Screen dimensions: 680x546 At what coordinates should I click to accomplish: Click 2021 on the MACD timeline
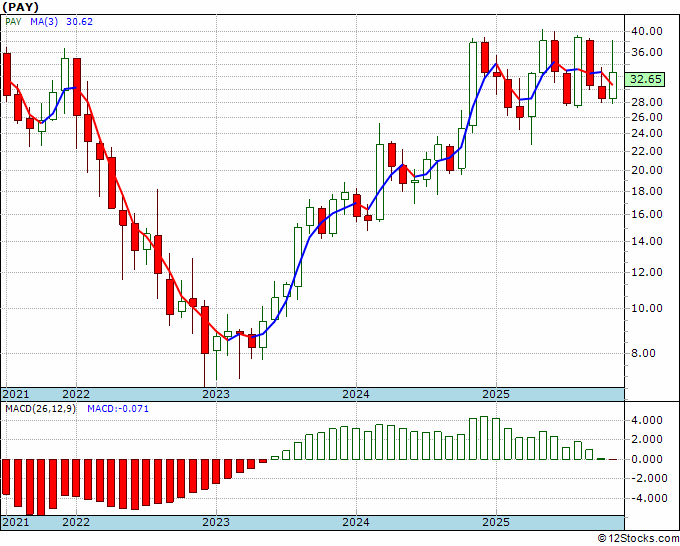tap(16, 522)
